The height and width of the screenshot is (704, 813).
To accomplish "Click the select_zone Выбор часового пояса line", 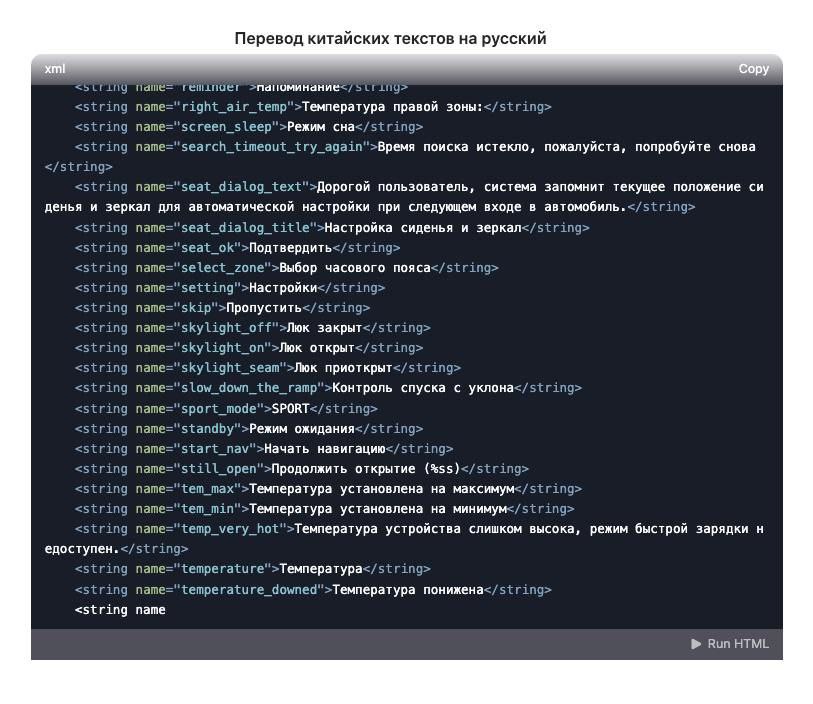I will [x=286, y=268].
